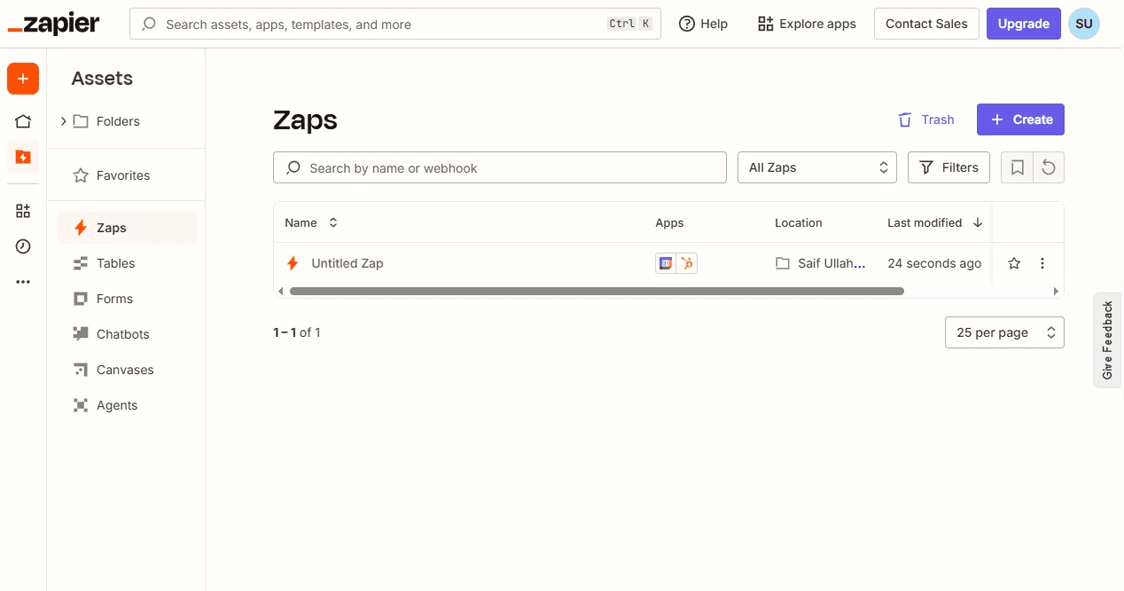Click the ellipsis icon in the left rail
The image size is (1124, 591).
point(22,281)
